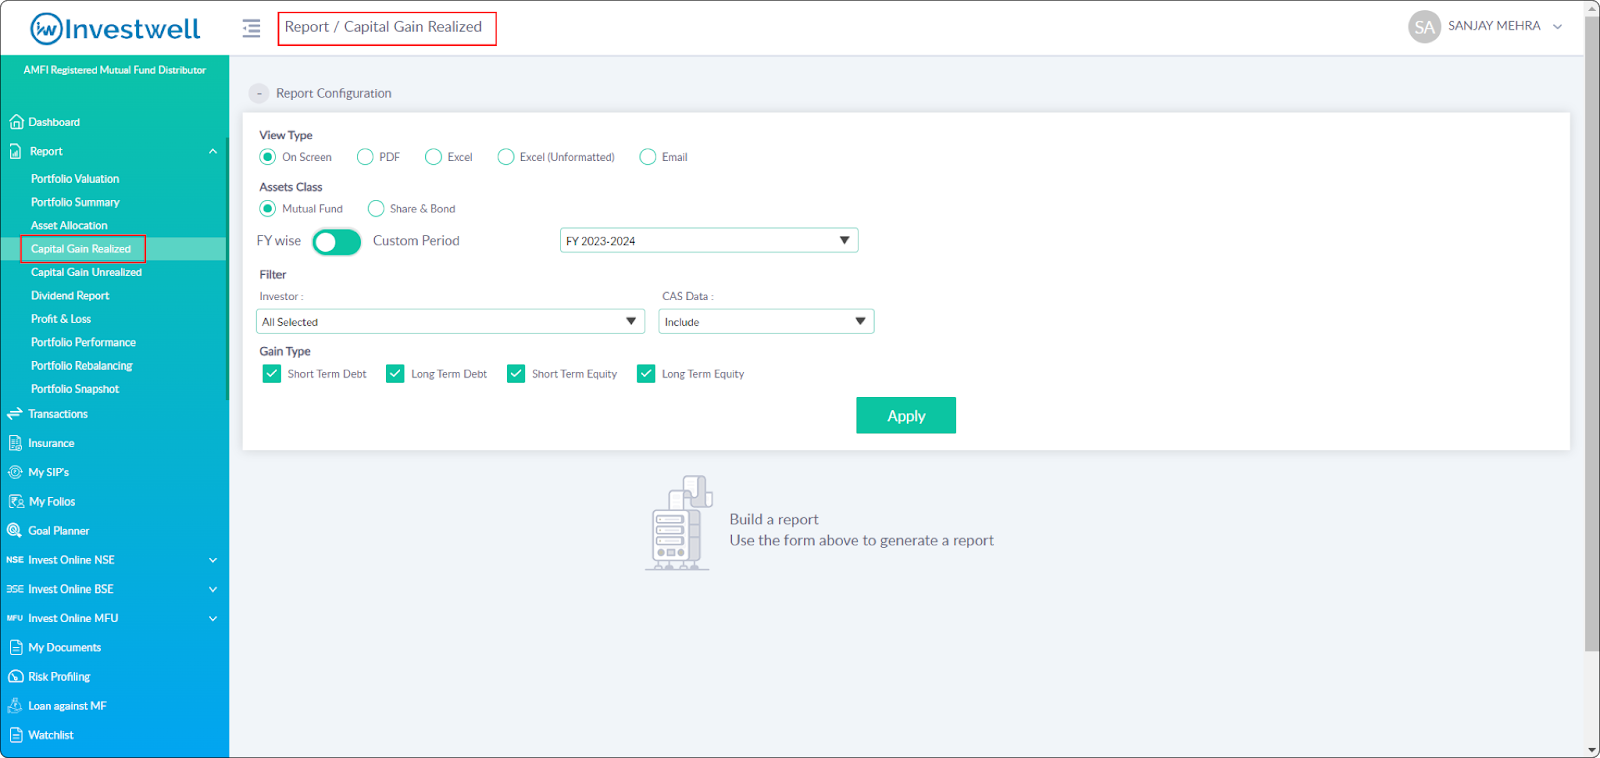This screenshot has width=1600, height=758.
Task: Open Portfolio Rebalancing report
Action: coord(81,366)
